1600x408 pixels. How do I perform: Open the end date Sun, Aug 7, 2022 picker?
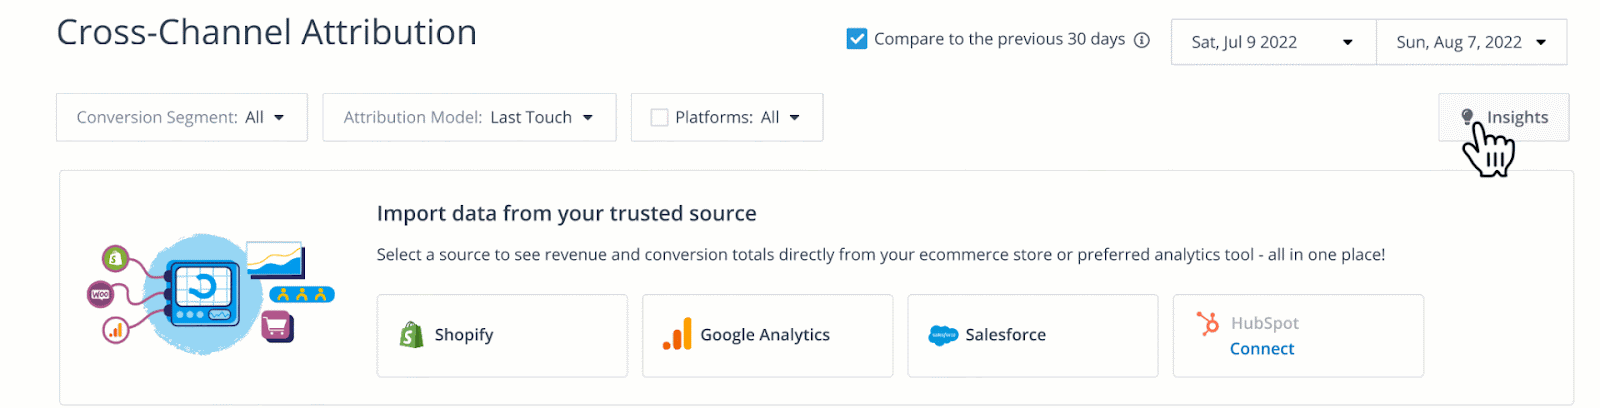1470,42
